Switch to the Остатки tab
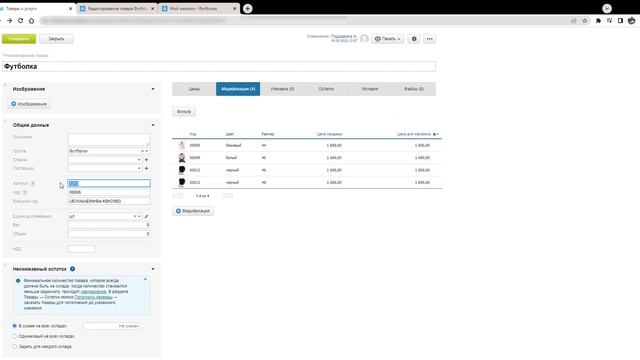640x360 pixels. [326, 89]
